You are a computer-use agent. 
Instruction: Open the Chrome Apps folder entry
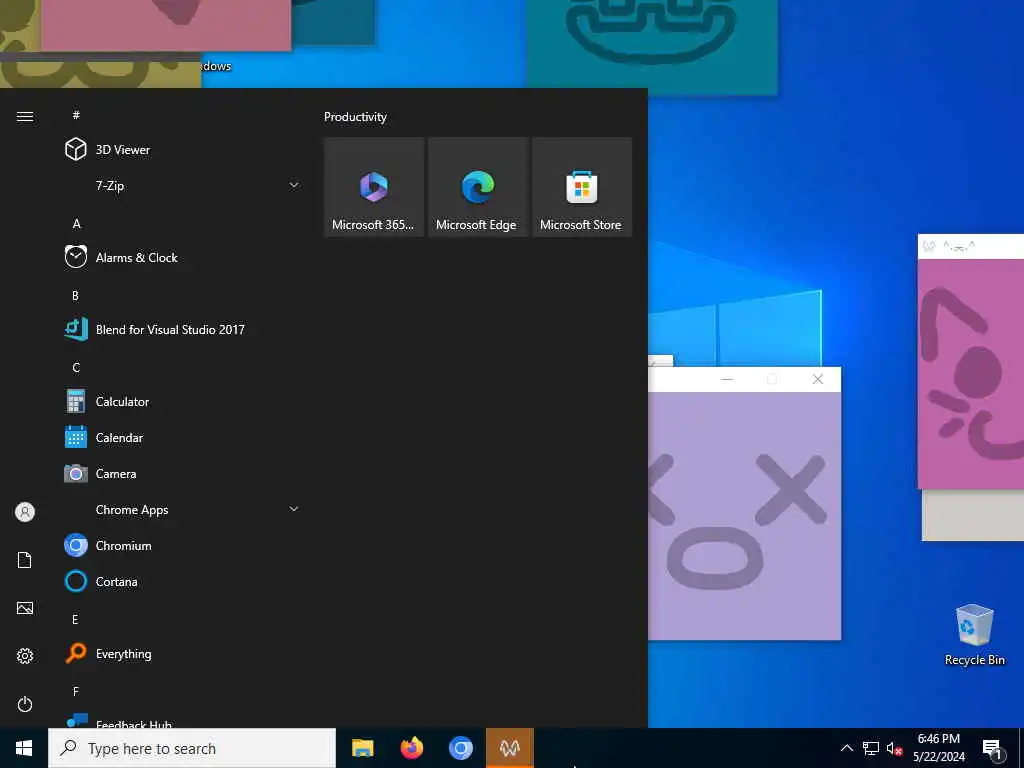point(132,509)
